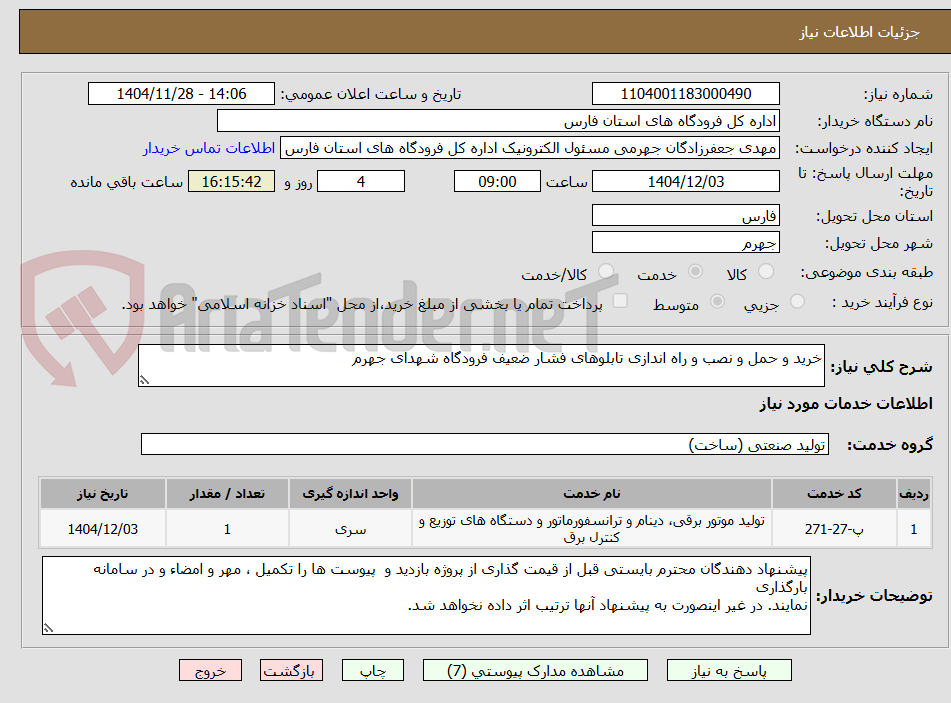Click the delivery province field فارس
This screenshot has width=951, height=703.
pos(685,216)
